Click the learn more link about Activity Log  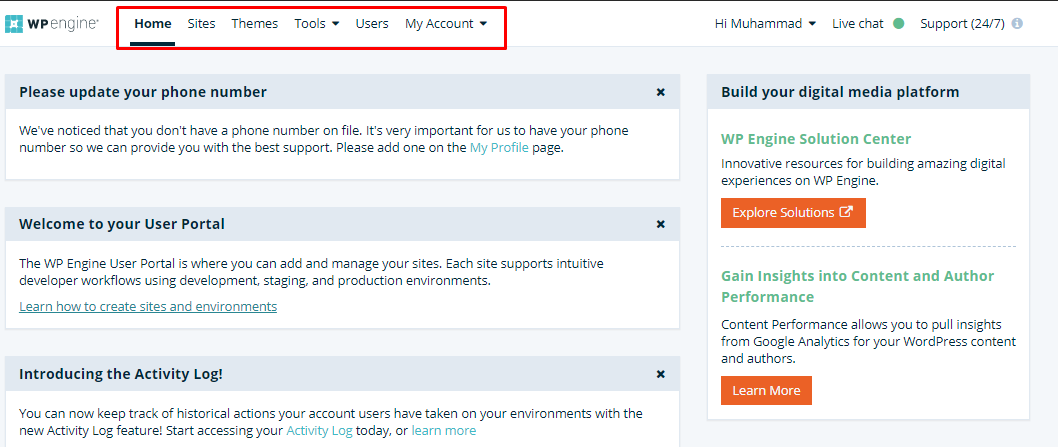coord(443,431)
